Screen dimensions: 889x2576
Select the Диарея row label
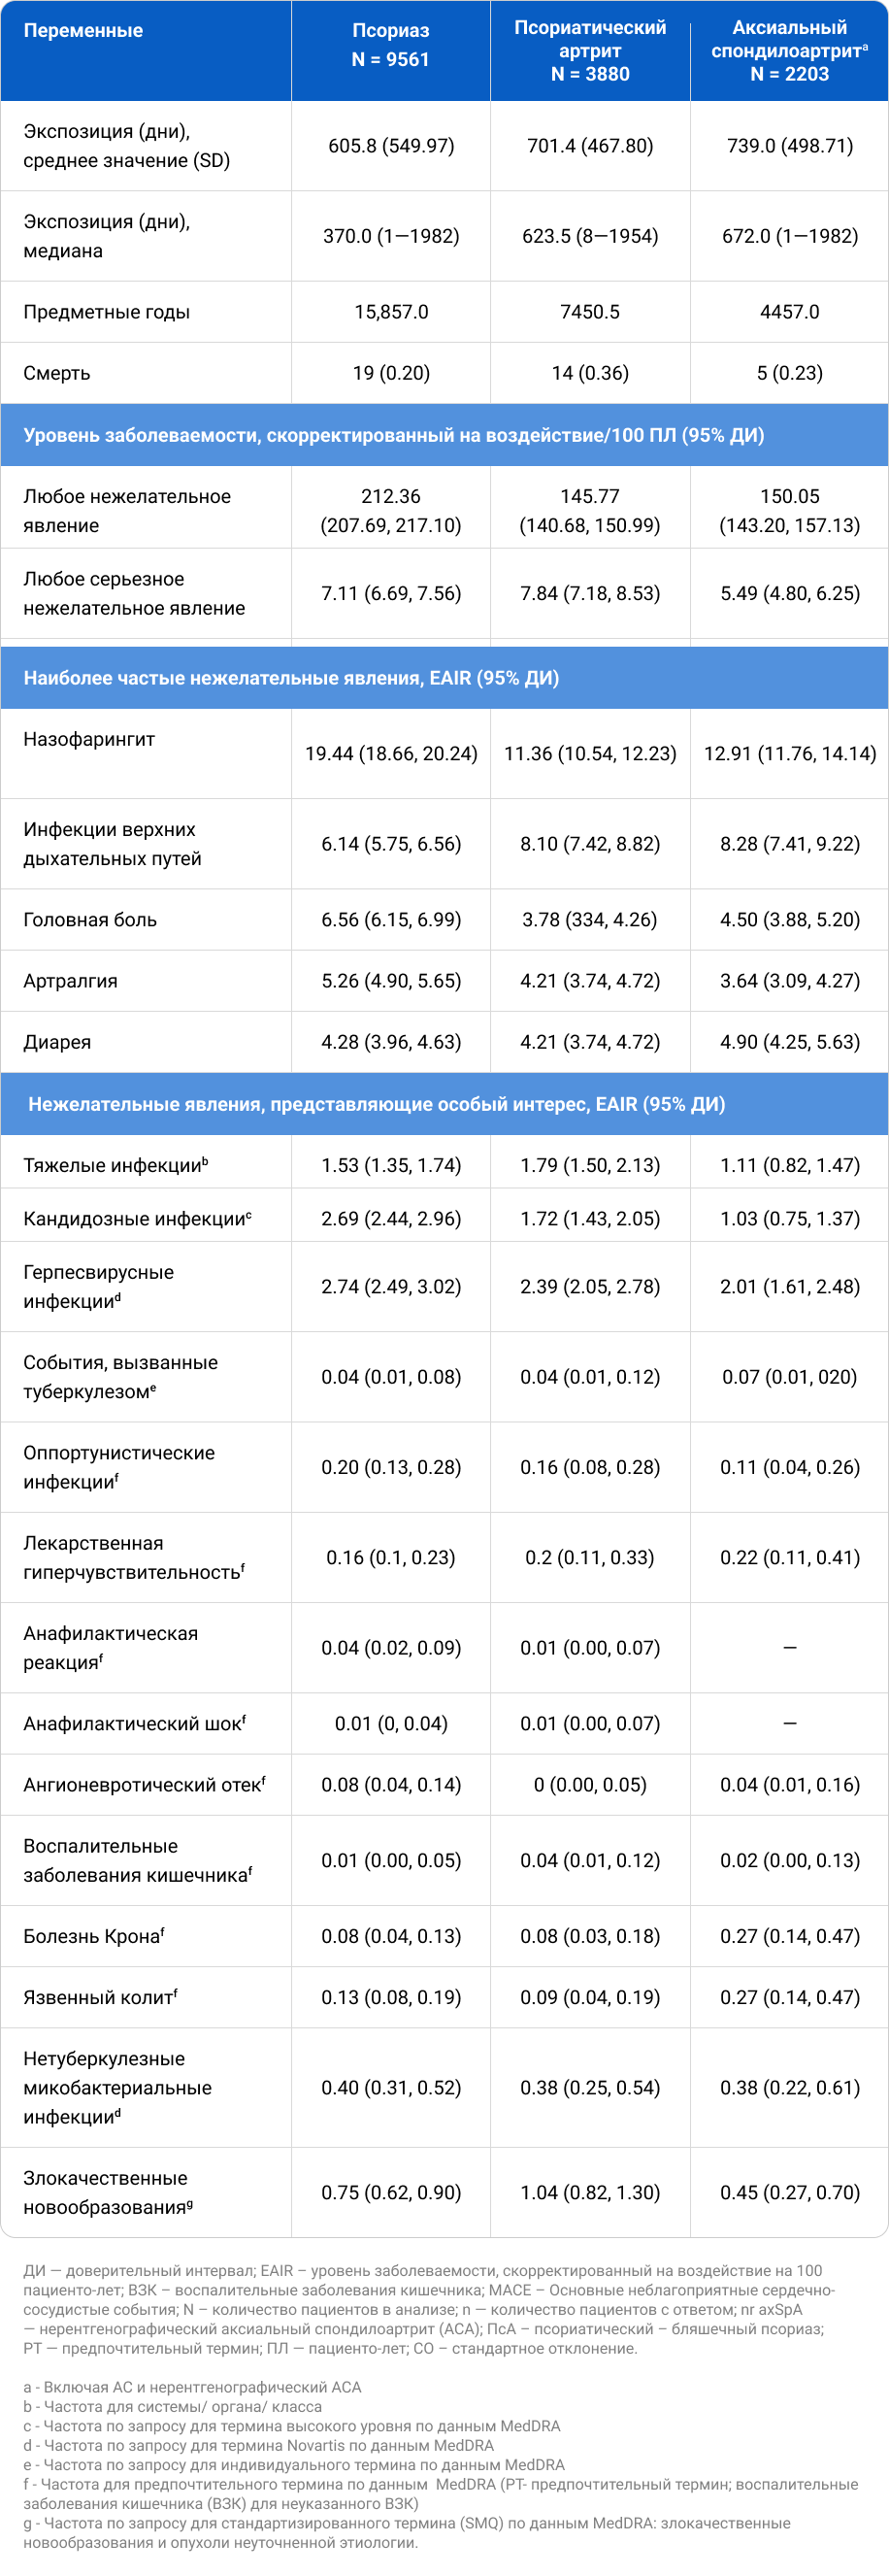point(57,1042)
